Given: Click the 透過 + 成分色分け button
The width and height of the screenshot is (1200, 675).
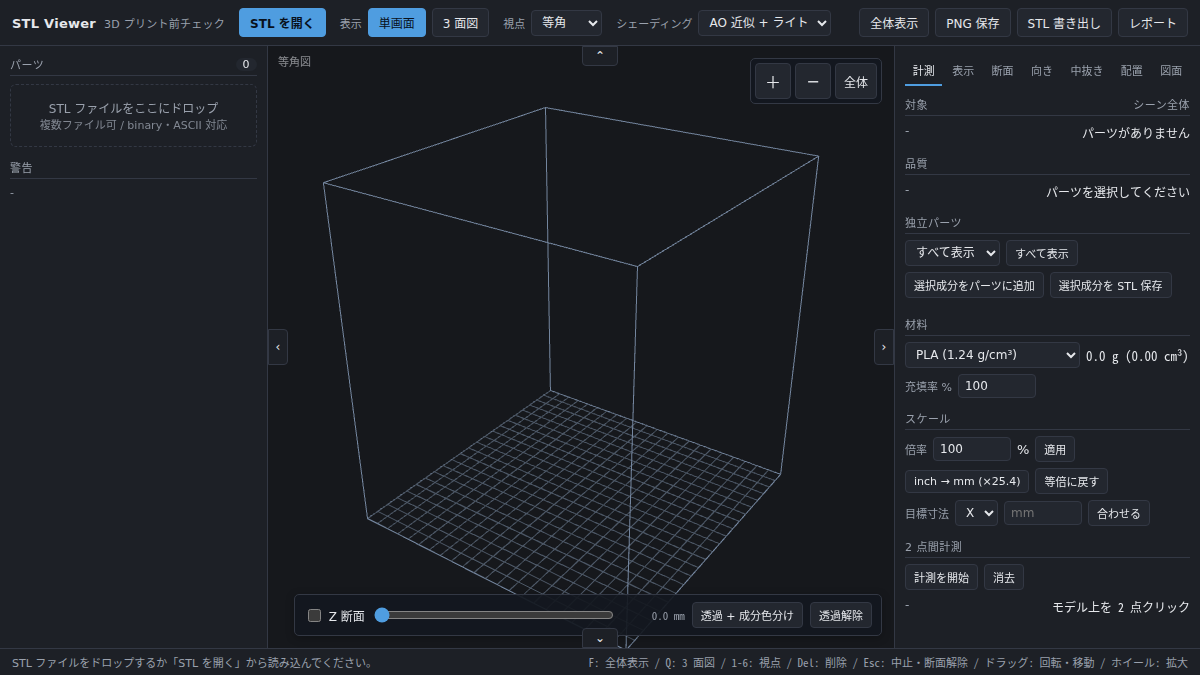Looking at the screenshot, I should pyautogui.click(x=747, y=615).
